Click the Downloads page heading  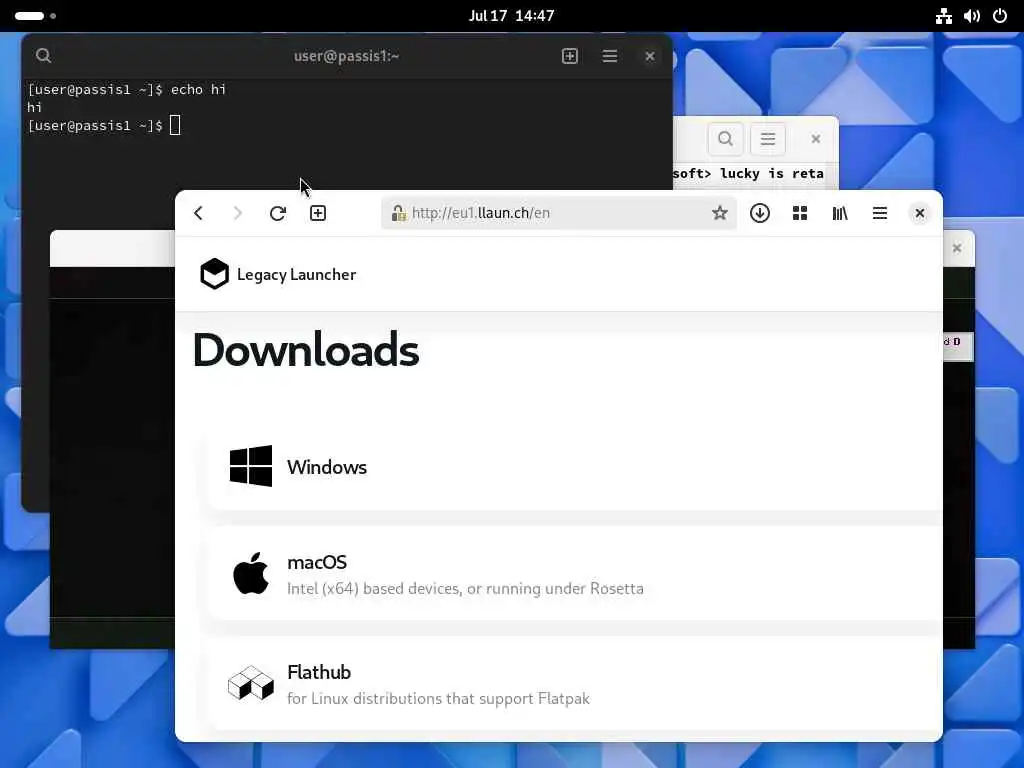306,350
